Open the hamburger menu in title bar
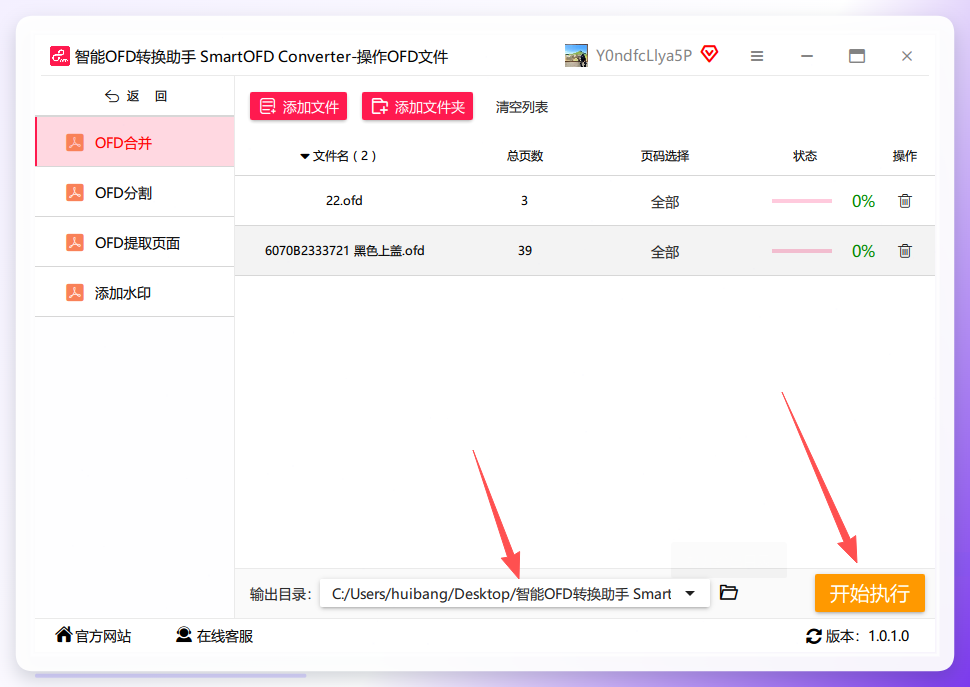The height and width of the screenshot is (687, 970). click(x=757, y=56)
